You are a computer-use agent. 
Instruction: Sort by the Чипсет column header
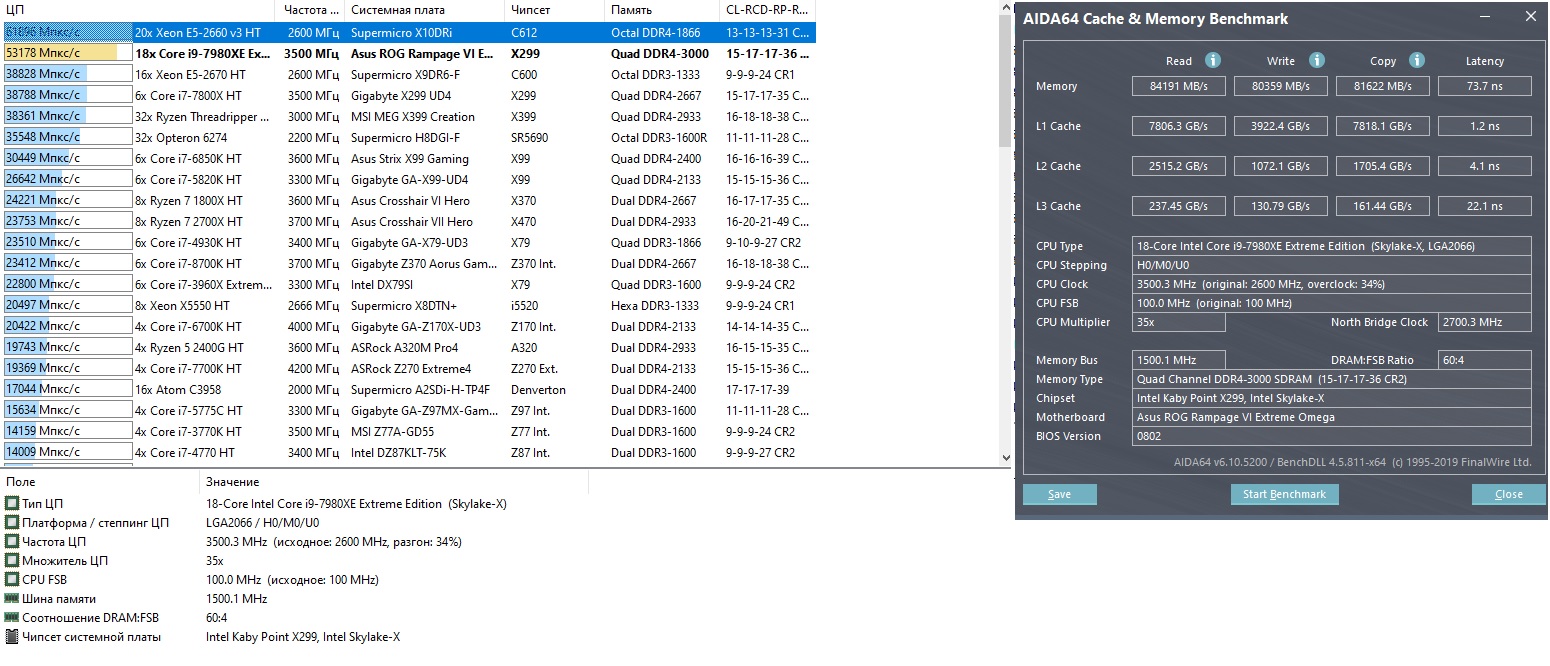tap(554, 10)
